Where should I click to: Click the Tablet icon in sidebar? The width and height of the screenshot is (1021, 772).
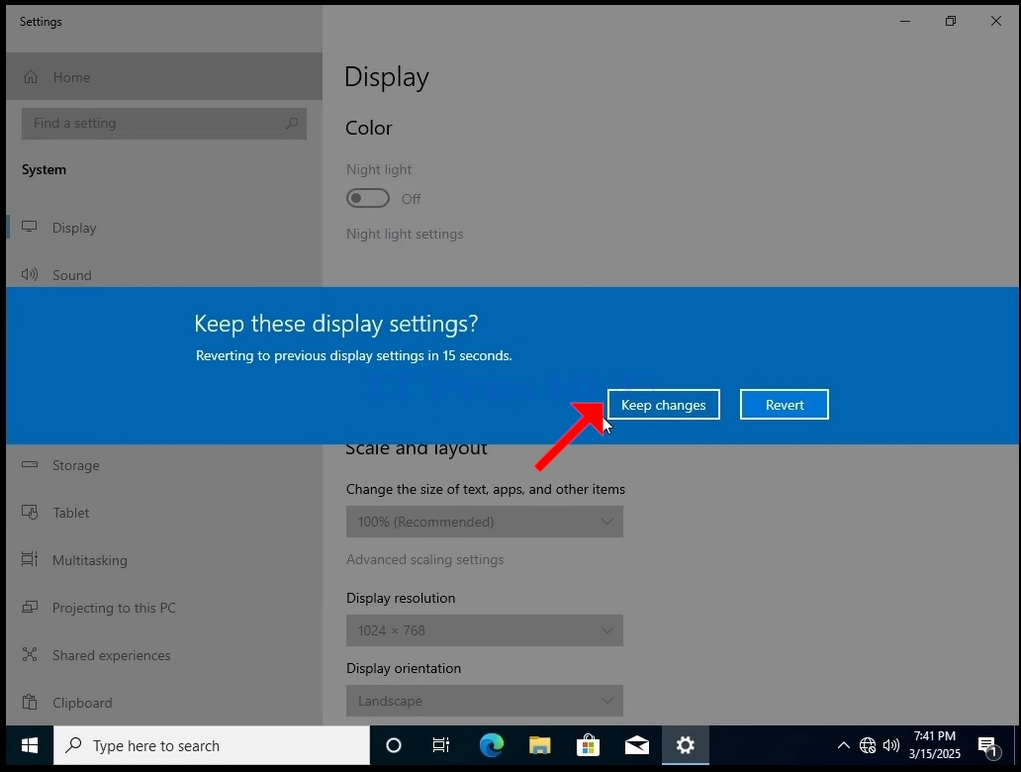point(29,512)
